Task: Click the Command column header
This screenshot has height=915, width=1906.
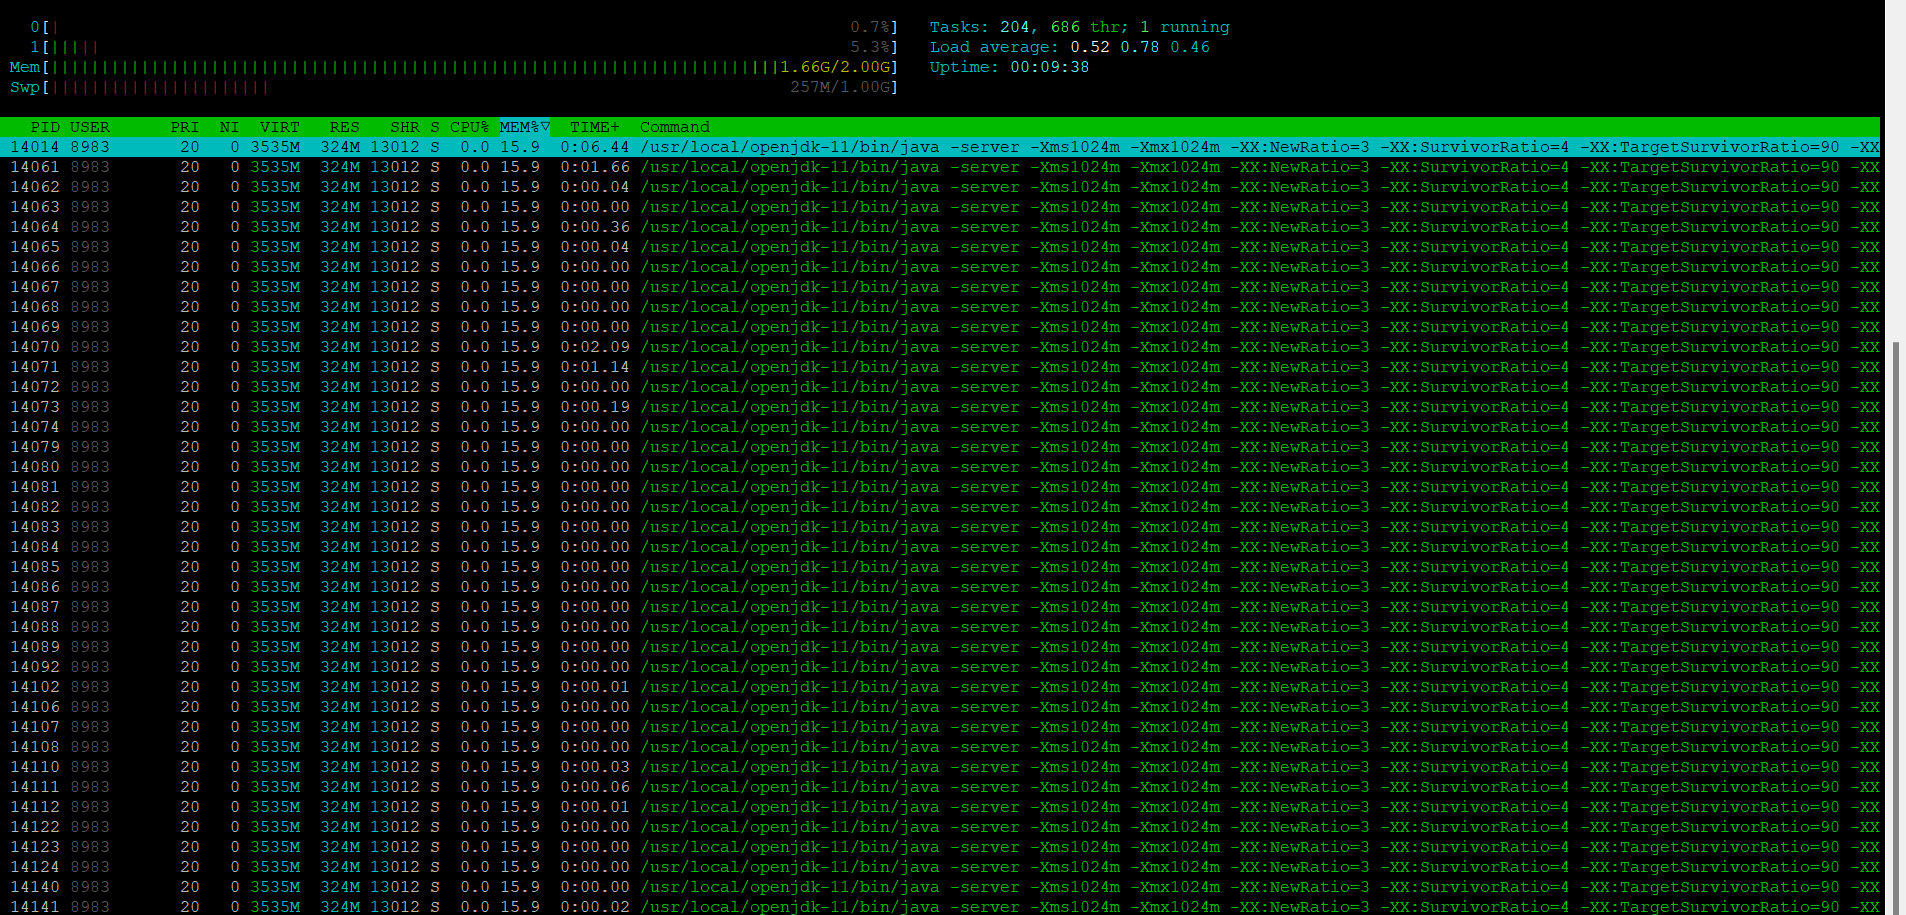Action: [675, 127]
